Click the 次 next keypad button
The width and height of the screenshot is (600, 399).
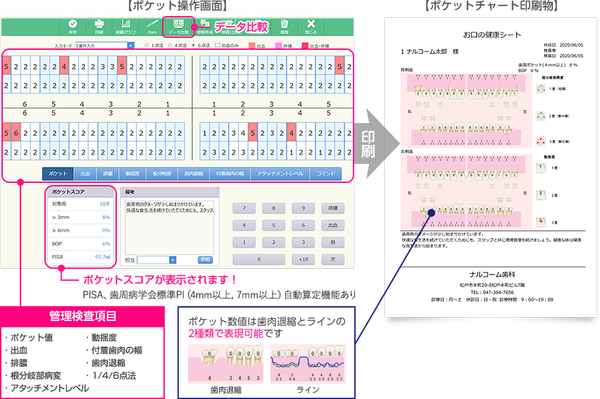[x=333, y=259]
